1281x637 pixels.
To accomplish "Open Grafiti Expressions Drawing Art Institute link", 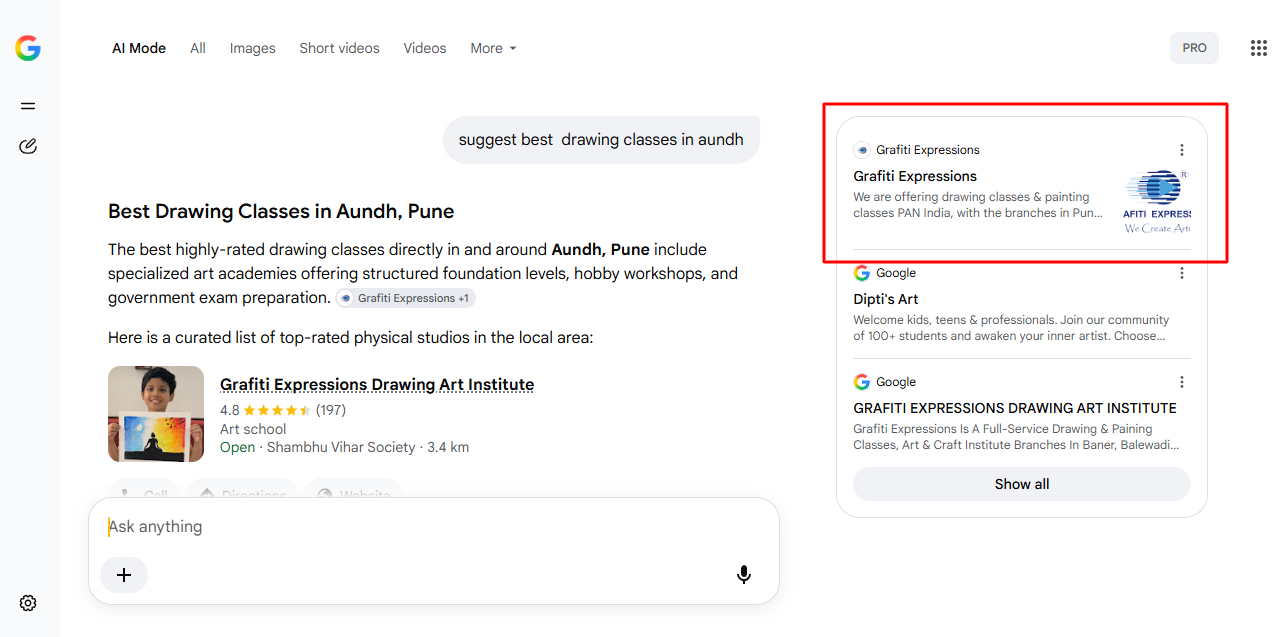I will tap(377, 385).
